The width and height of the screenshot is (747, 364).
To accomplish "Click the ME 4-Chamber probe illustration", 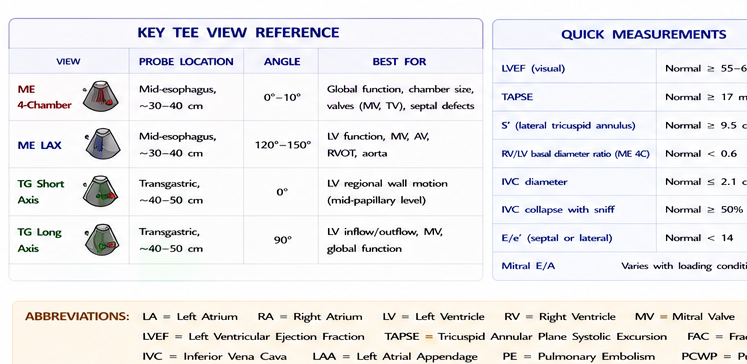I will tap(100, 96).
